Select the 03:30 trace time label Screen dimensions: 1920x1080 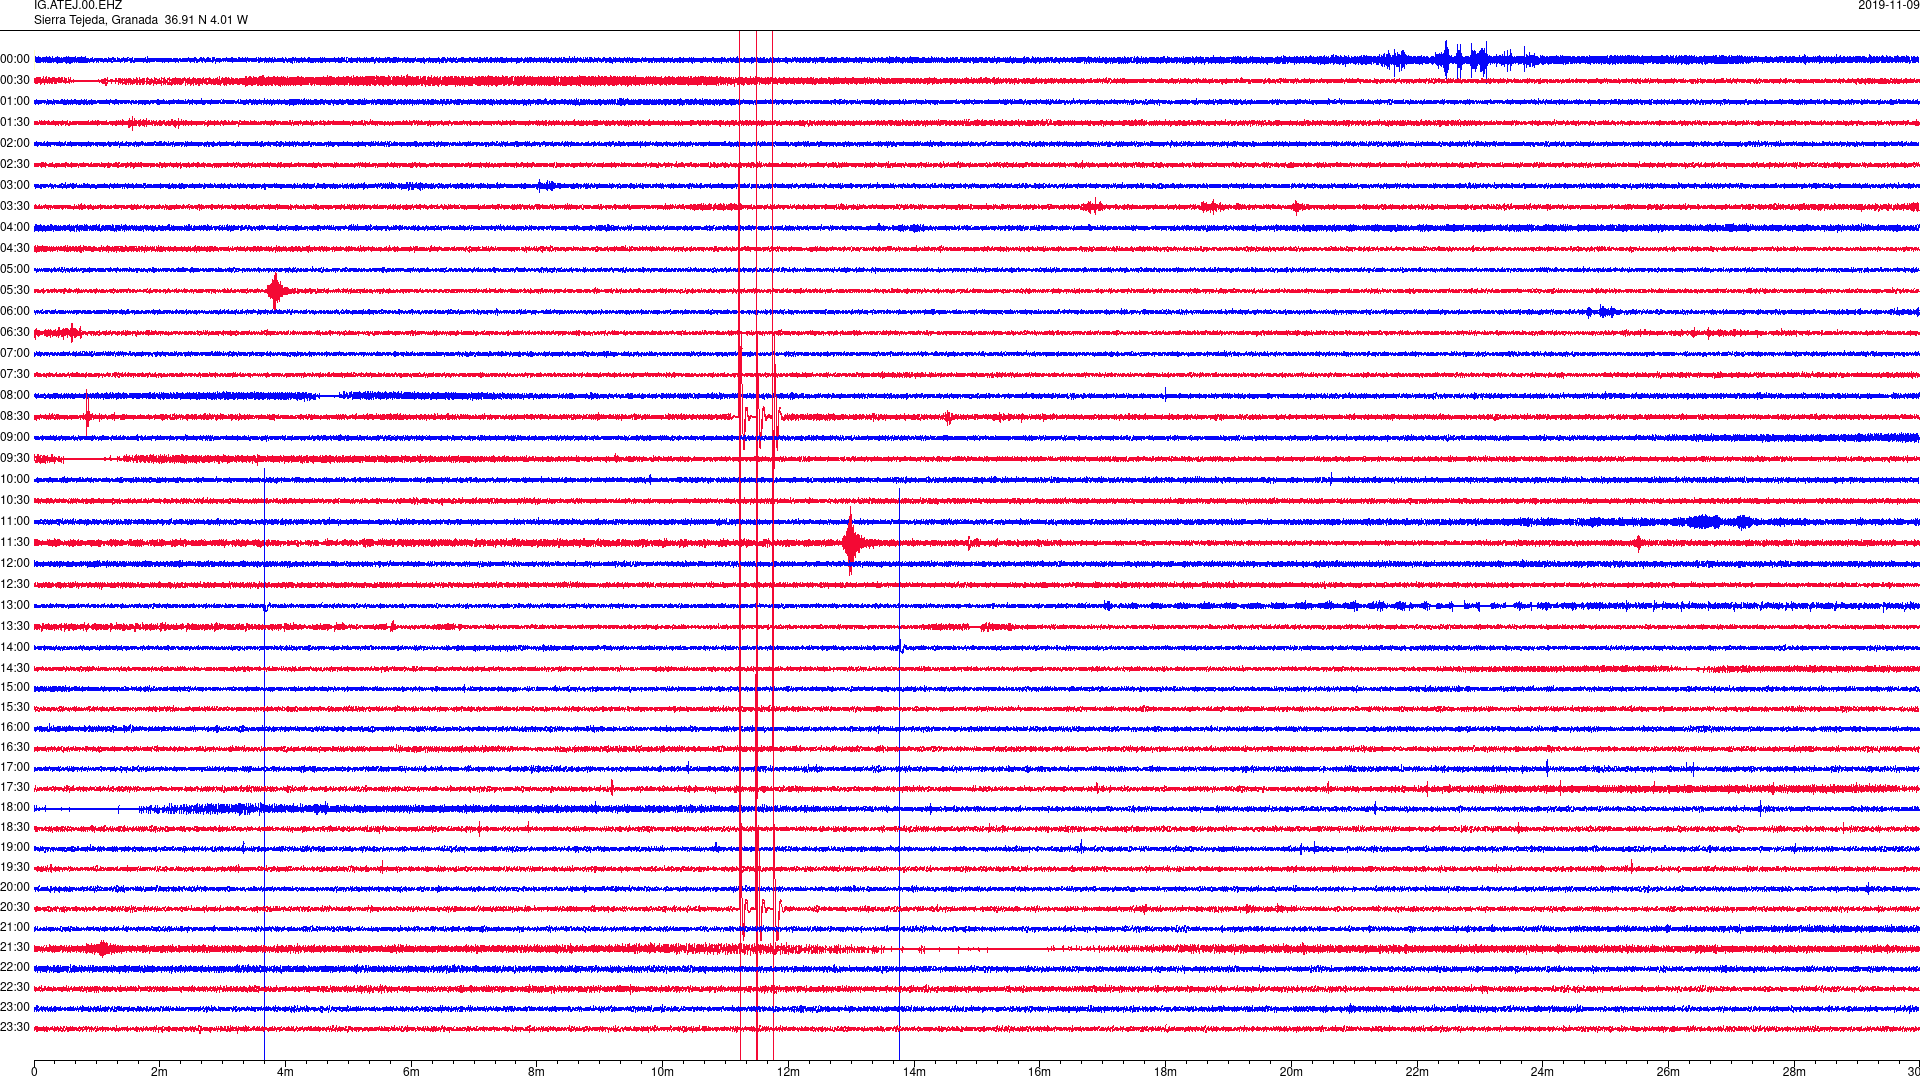point(15,206)
